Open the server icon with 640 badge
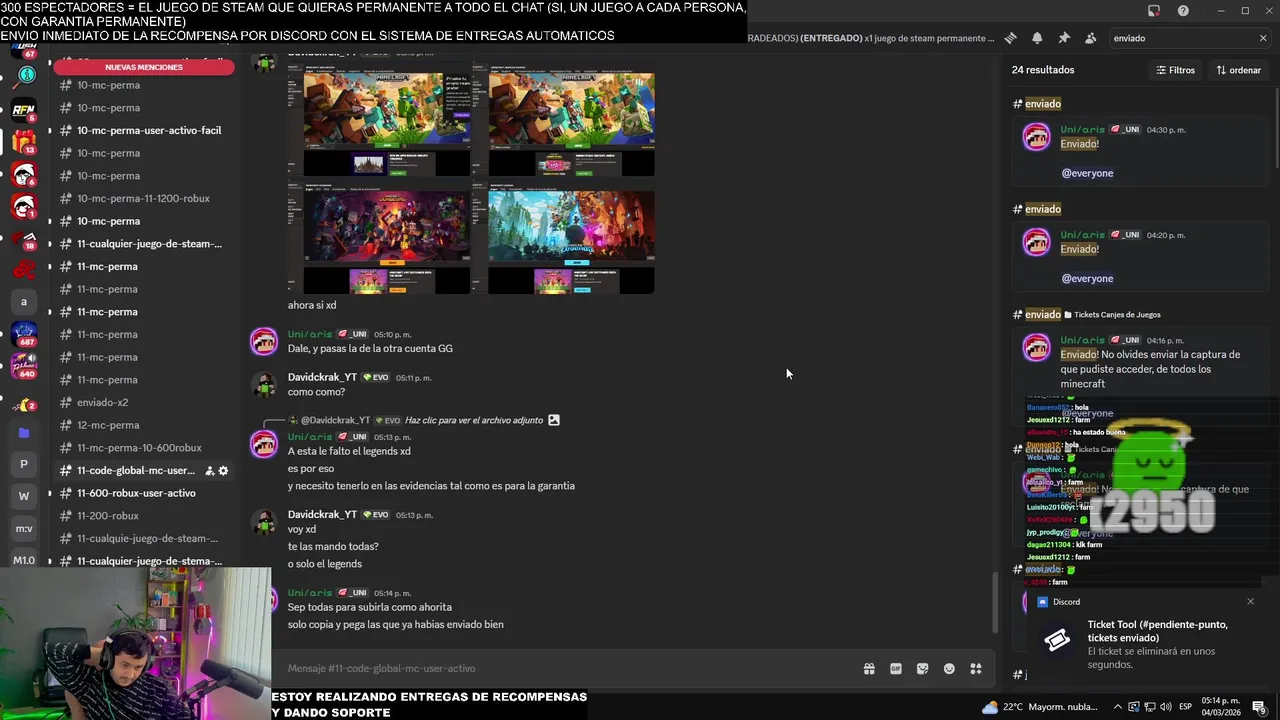1280x720 pixels. pos(24,366)
